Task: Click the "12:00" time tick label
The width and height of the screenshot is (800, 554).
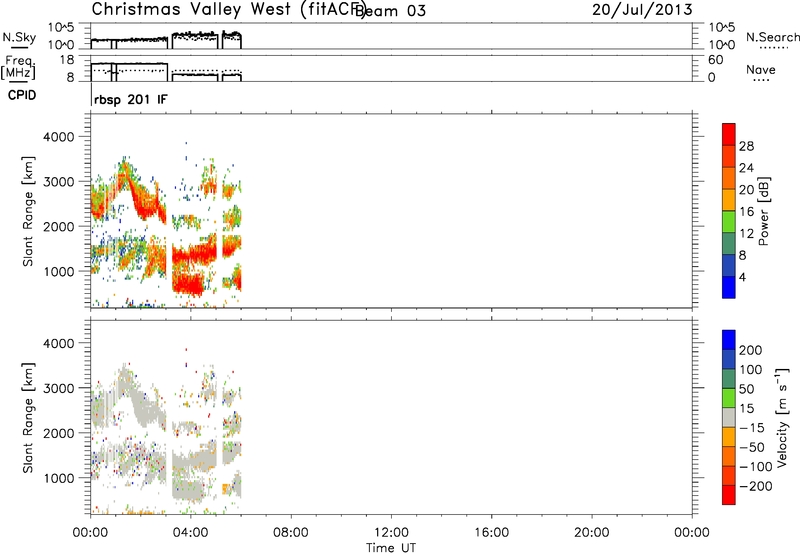Action: pyautogui.click(x=391, y=533)
